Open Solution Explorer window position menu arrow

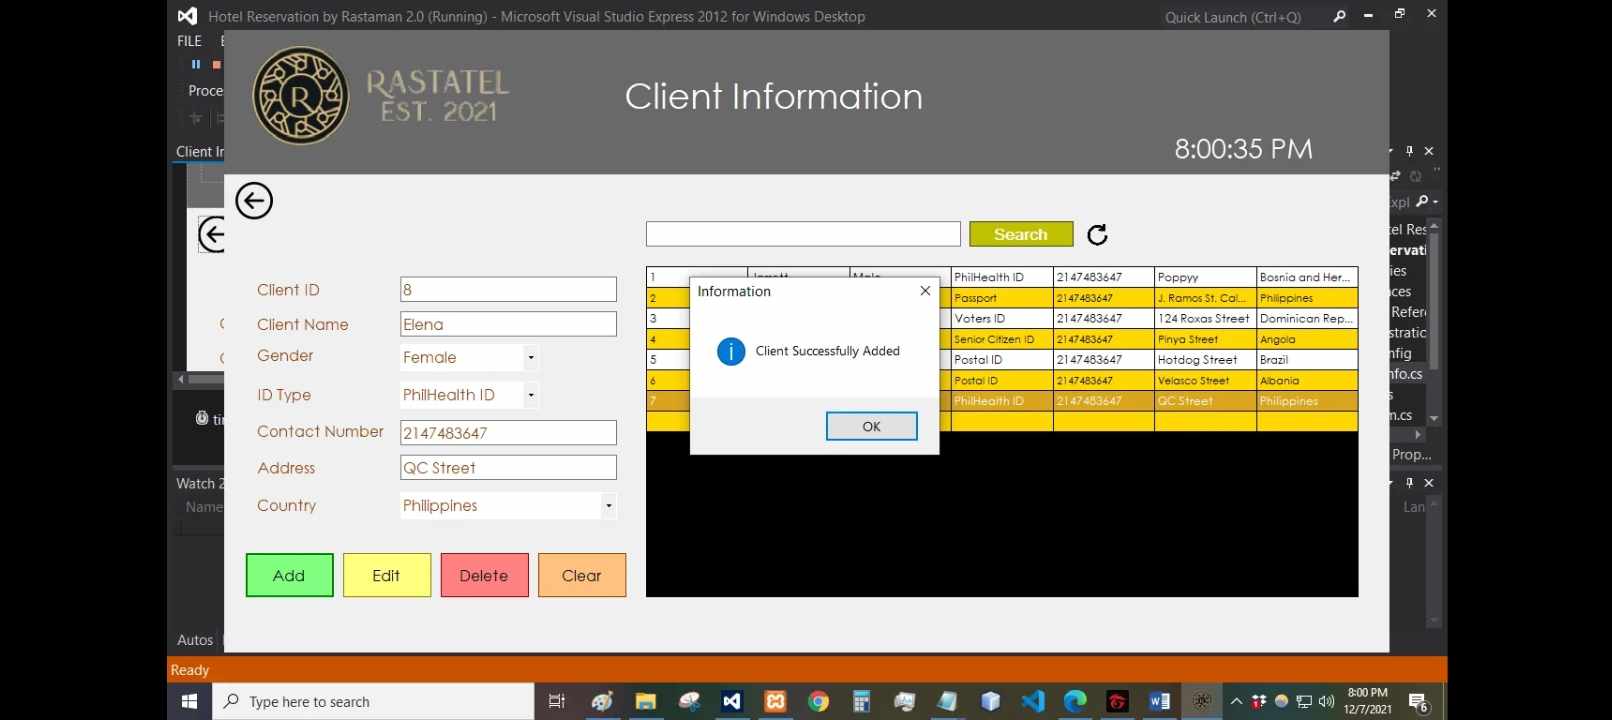click(1391, 151)
